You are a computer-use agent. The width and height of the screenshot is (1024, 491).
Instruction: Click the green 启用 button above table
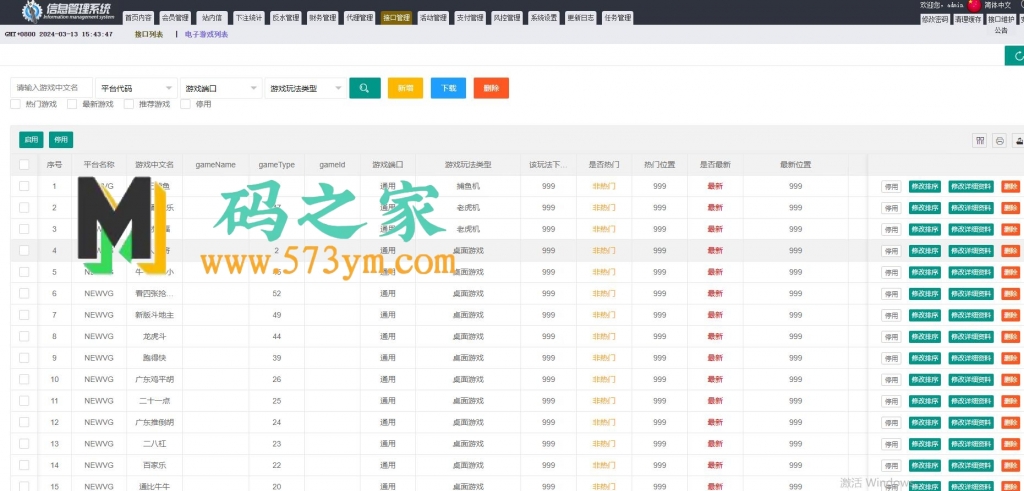31,140
